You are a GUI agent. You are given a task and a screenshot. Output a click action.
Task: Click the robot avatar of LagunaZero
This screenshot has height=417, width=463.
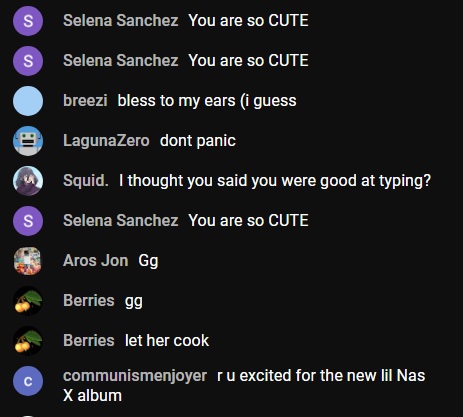click(x=28, y=141)
